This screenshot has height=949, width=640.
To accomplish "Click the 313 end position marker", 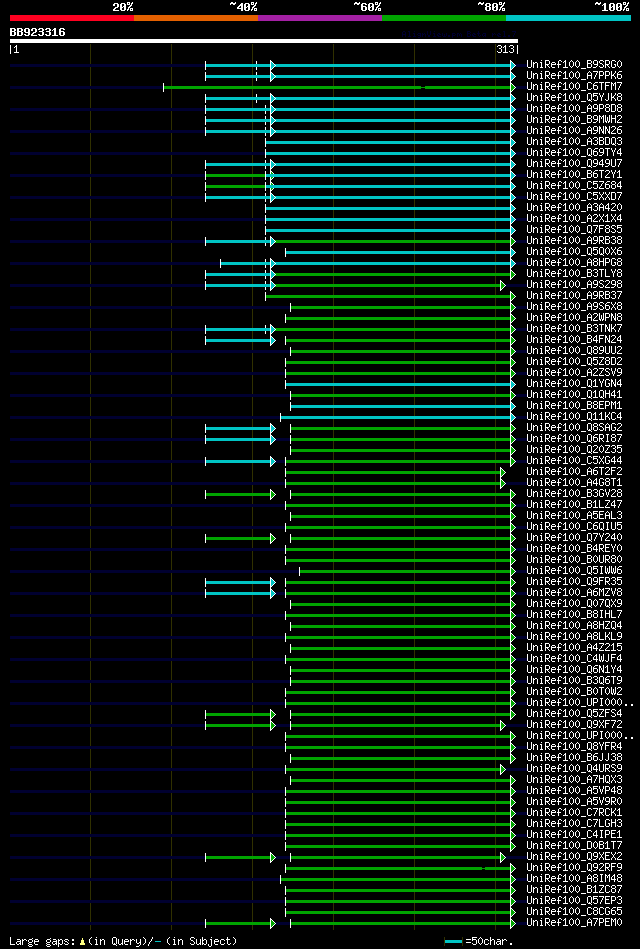I will (505, 50).
